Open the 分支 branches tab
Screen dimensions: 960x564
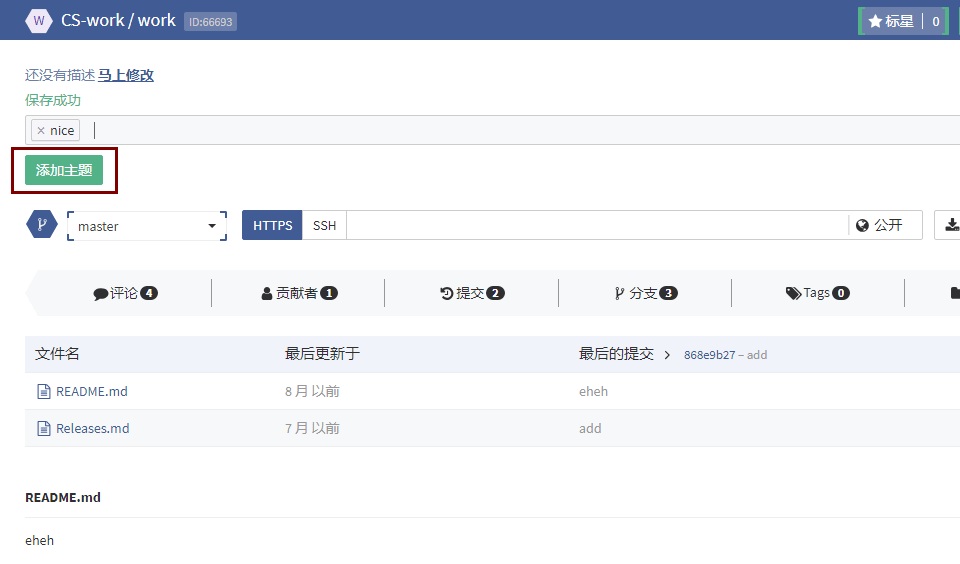(645, 293)
